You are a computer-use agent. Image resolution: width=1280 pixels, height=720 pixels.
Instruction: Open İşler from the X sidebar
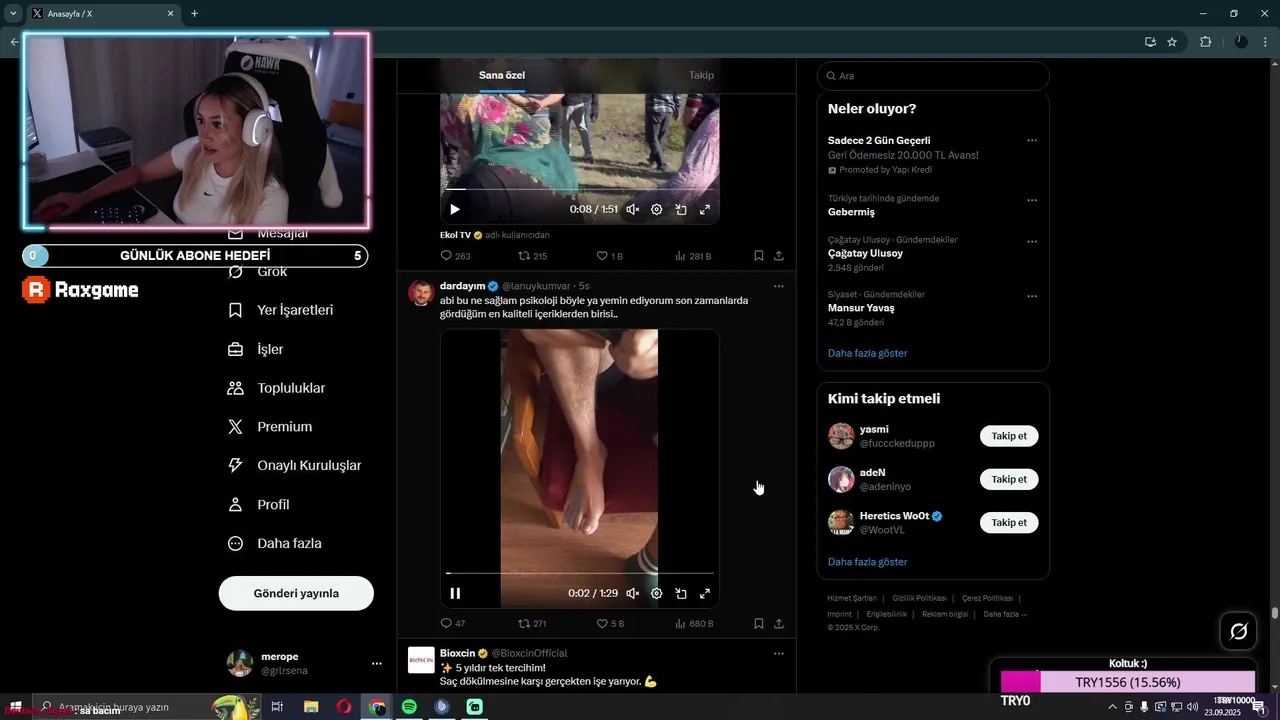256,349
